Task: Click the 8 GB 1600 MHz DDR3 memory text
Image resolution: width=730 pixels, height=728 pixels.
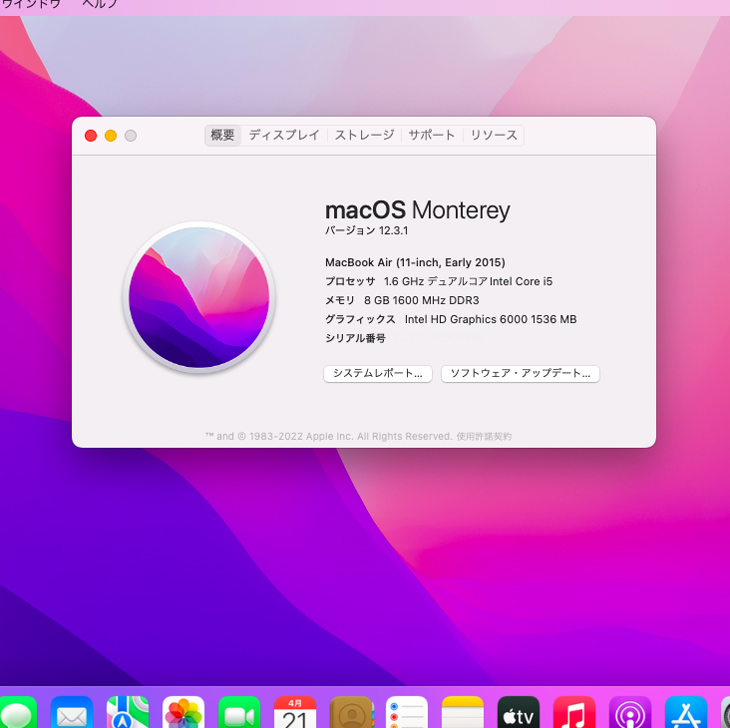Action: [421, 300]
